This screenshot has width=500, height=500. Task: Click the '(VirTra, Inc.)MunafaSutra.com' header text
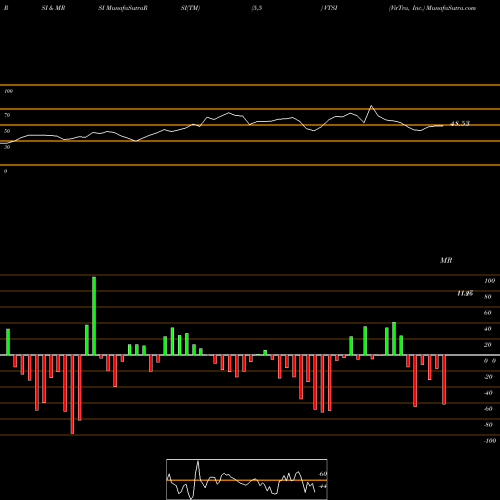(x=432, y=8)
